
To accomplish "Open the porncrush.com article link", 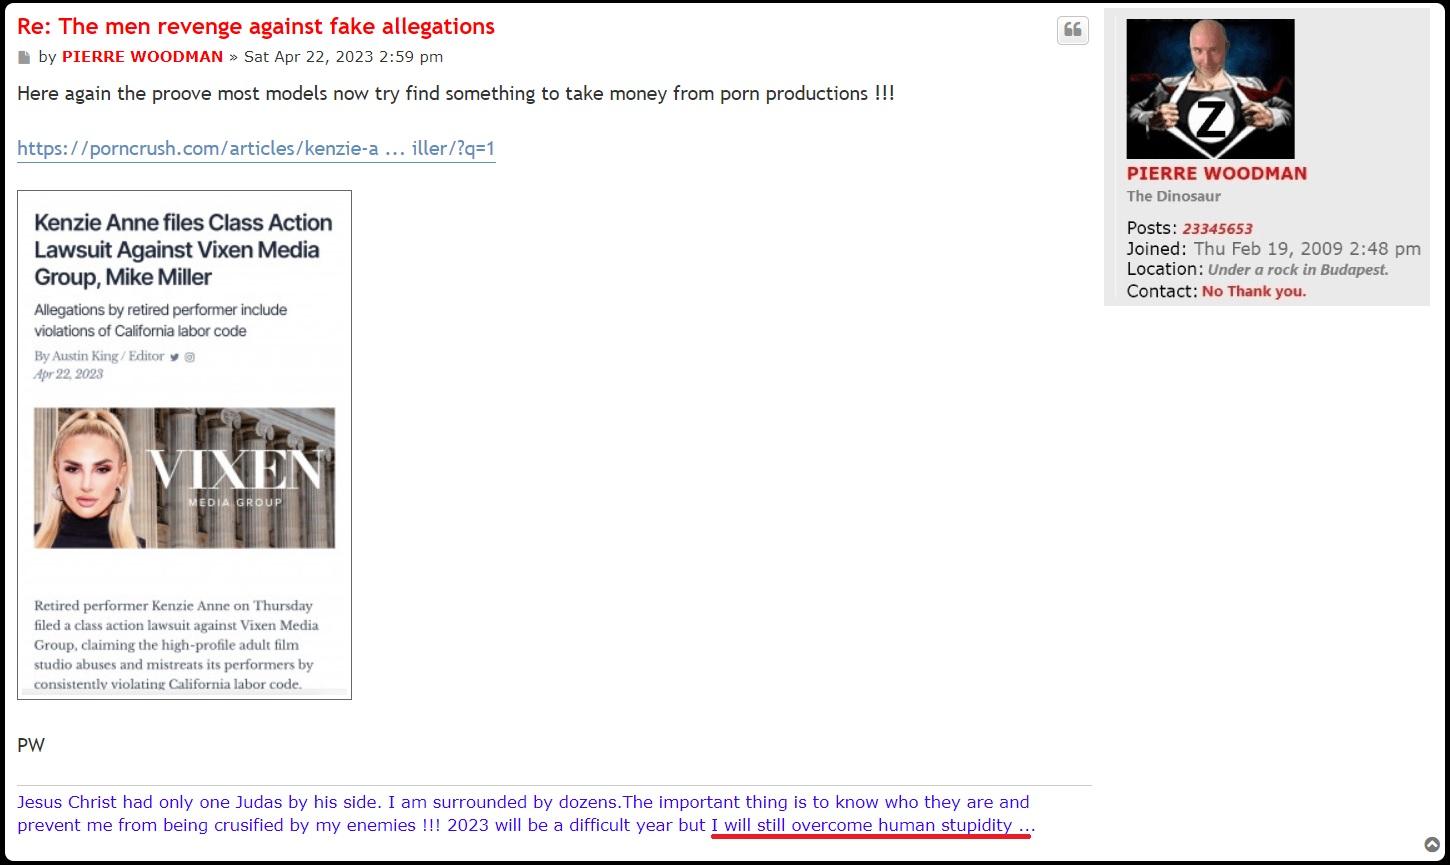I will point(256,149).
